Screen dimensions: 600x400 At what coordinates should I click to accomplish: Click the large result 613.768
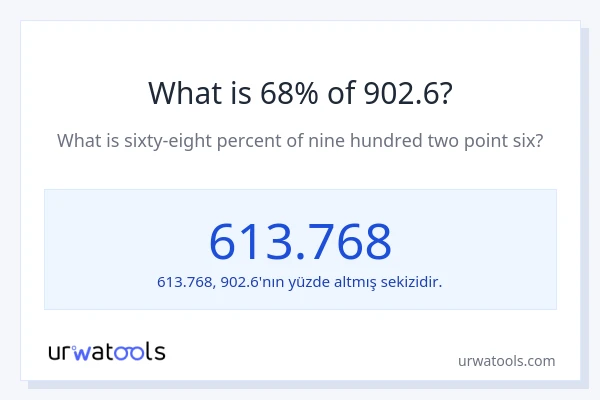tap(300, 241)
